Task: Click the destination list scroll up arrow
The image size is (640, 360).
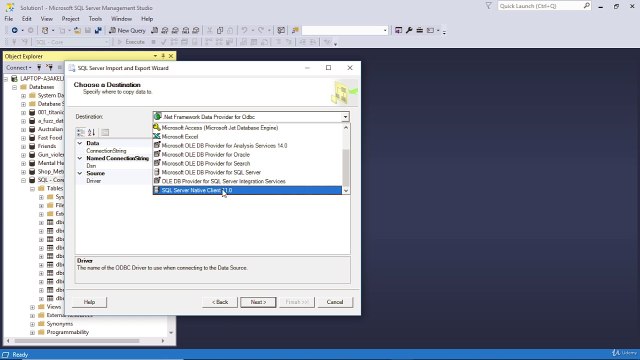Action: (346, 127)
